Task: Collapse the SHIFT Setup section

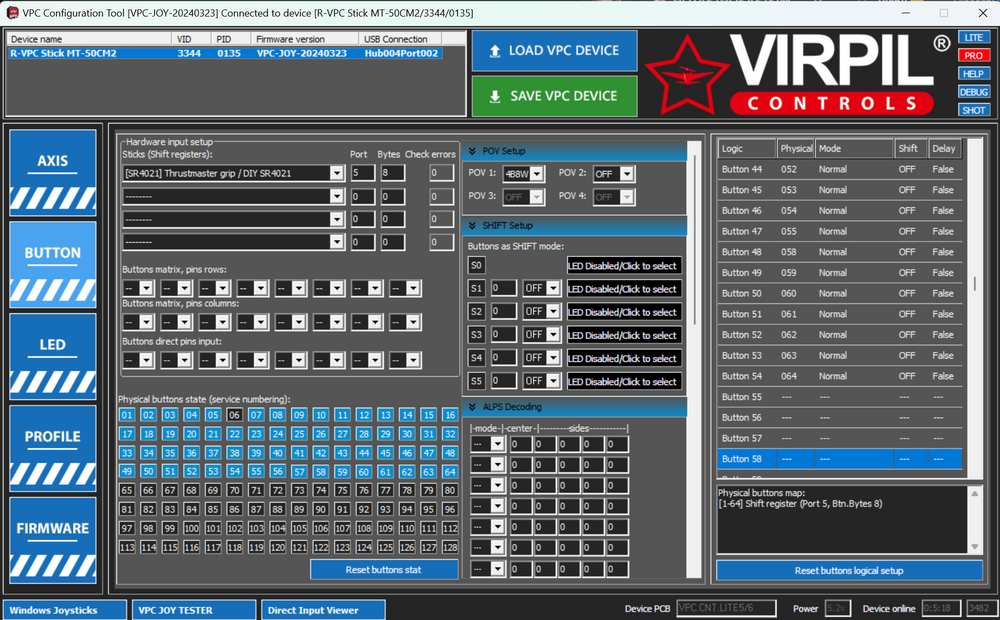Action: (x=473, y=226)
